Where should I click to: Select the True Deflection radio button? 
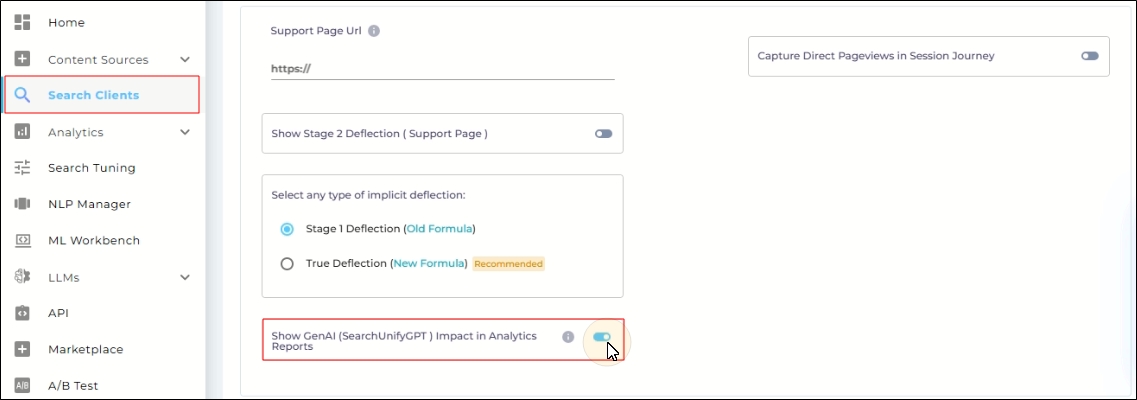(x=287, y=264)
